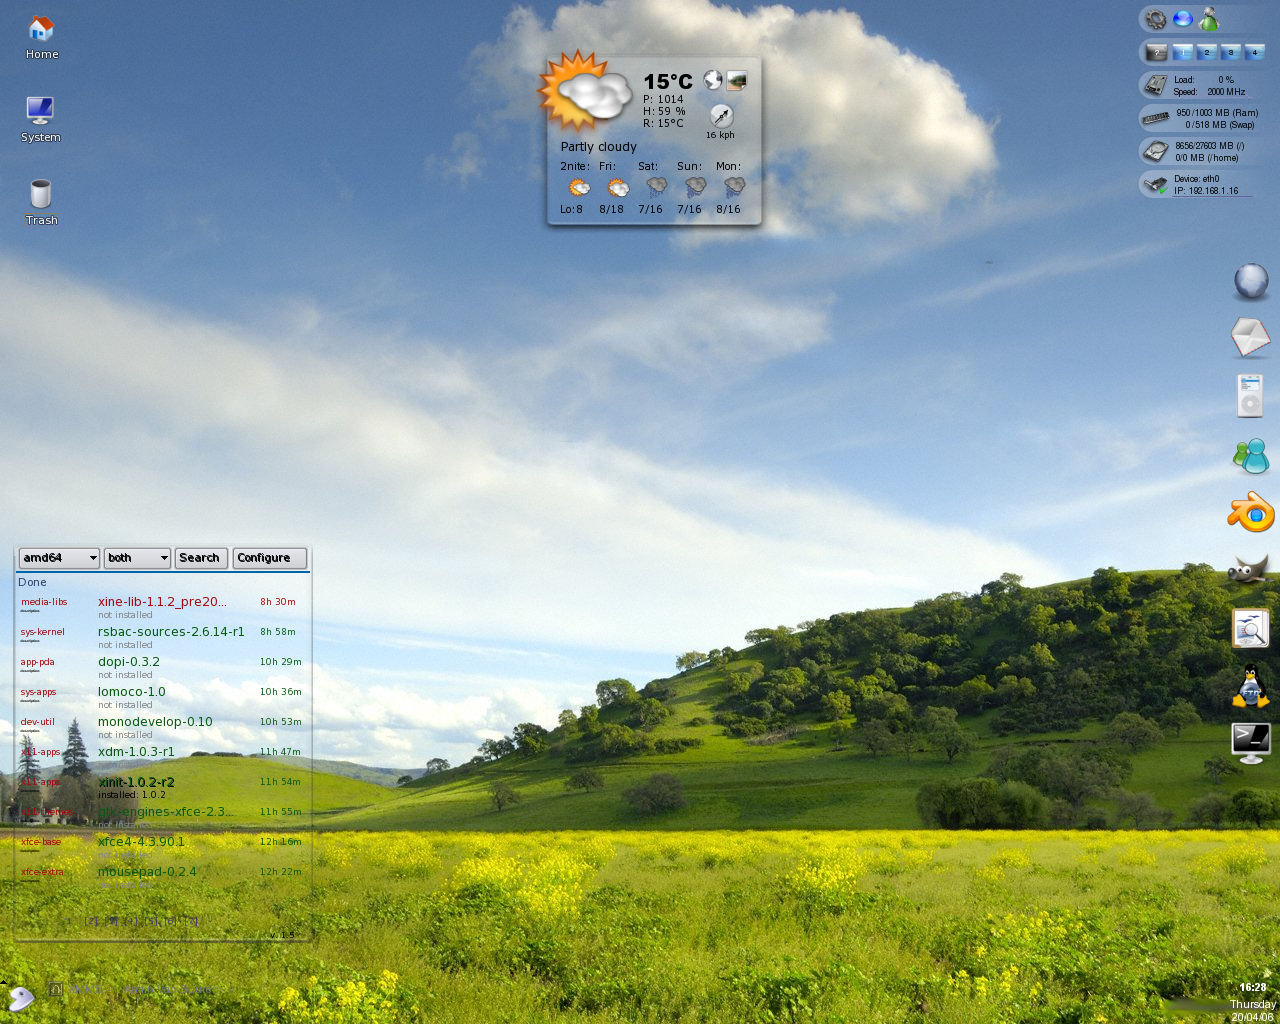This screenshot has height=1024, width=1280.
Task: Open the 'both' filter dropdown
Action: [137, 558]
